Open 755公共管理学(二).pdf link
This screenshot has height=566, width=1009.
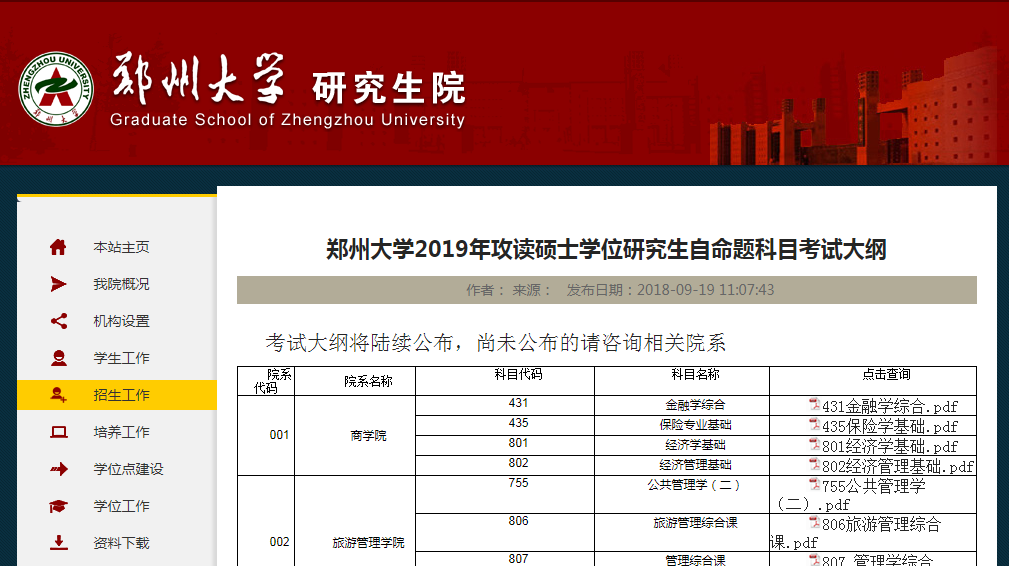(x=872, y=487)
